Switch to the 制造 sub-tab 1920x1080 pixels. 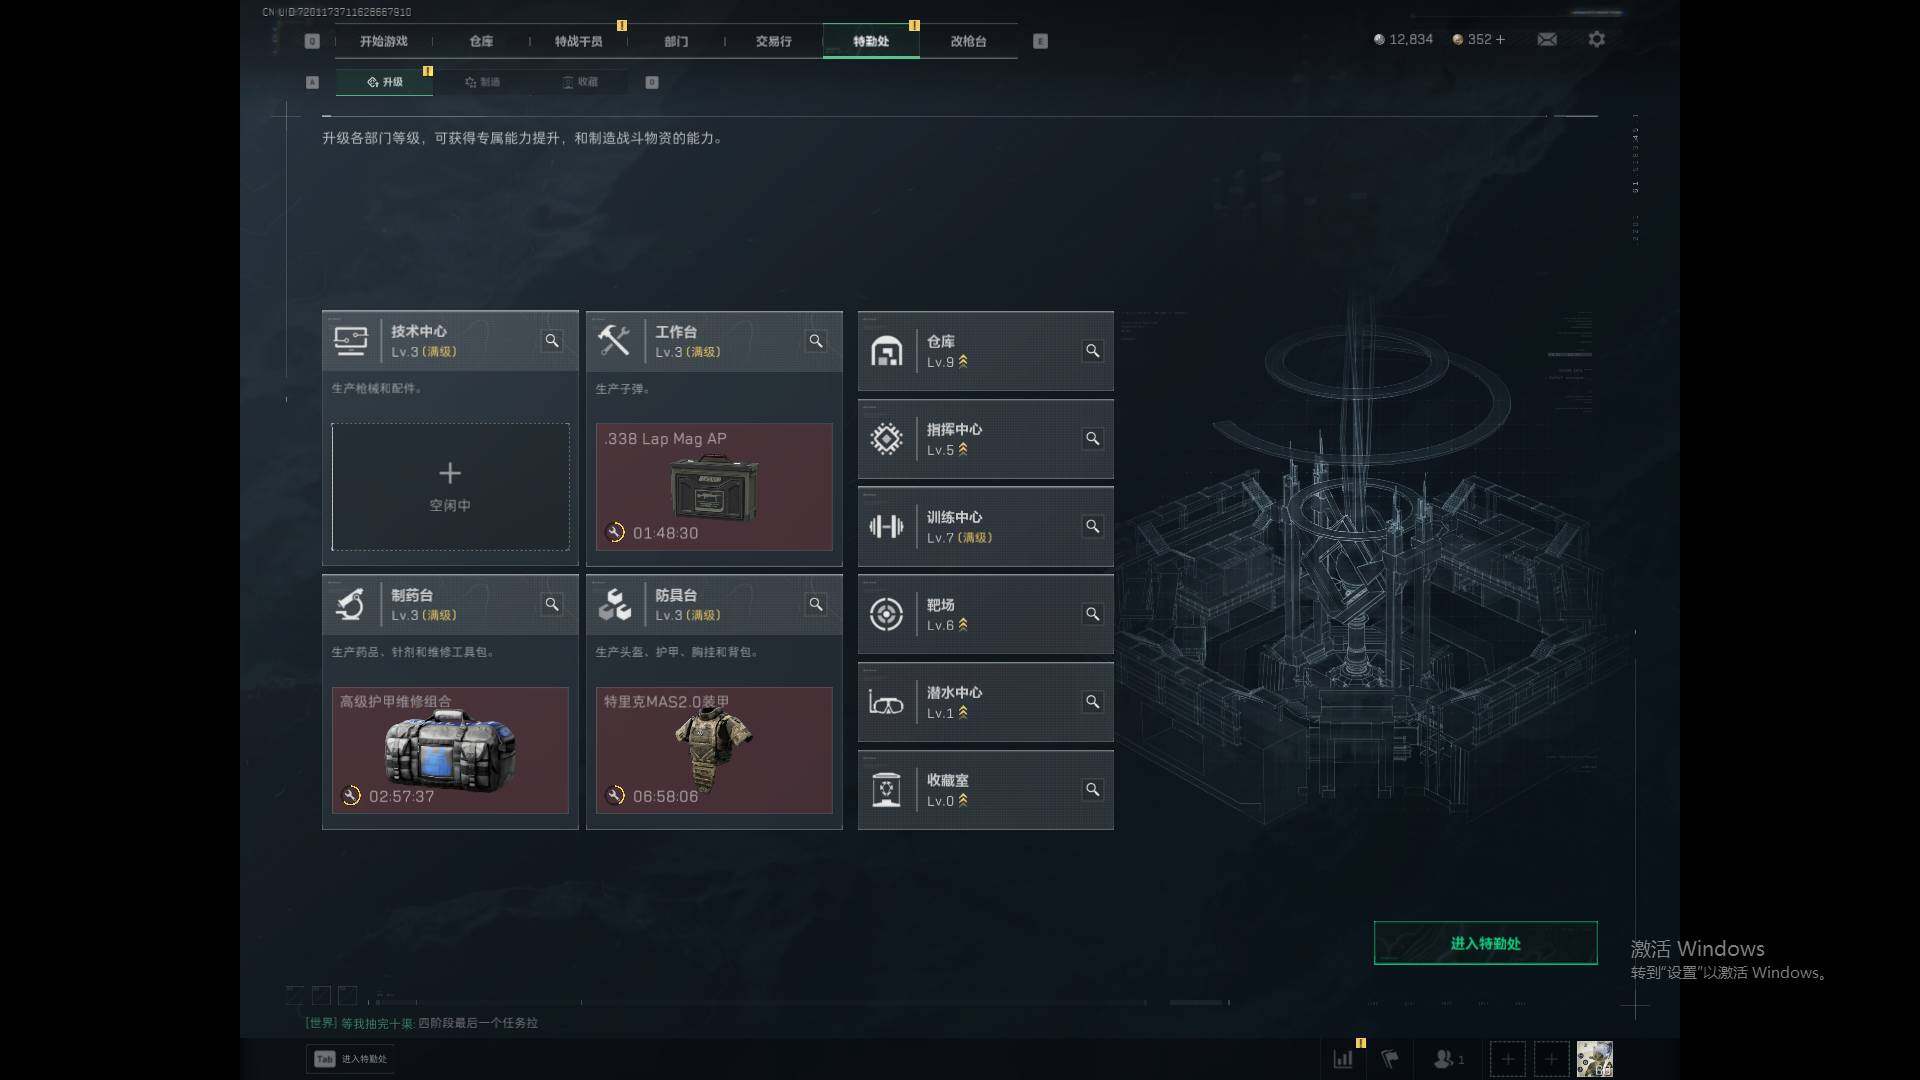pos(482,82)
